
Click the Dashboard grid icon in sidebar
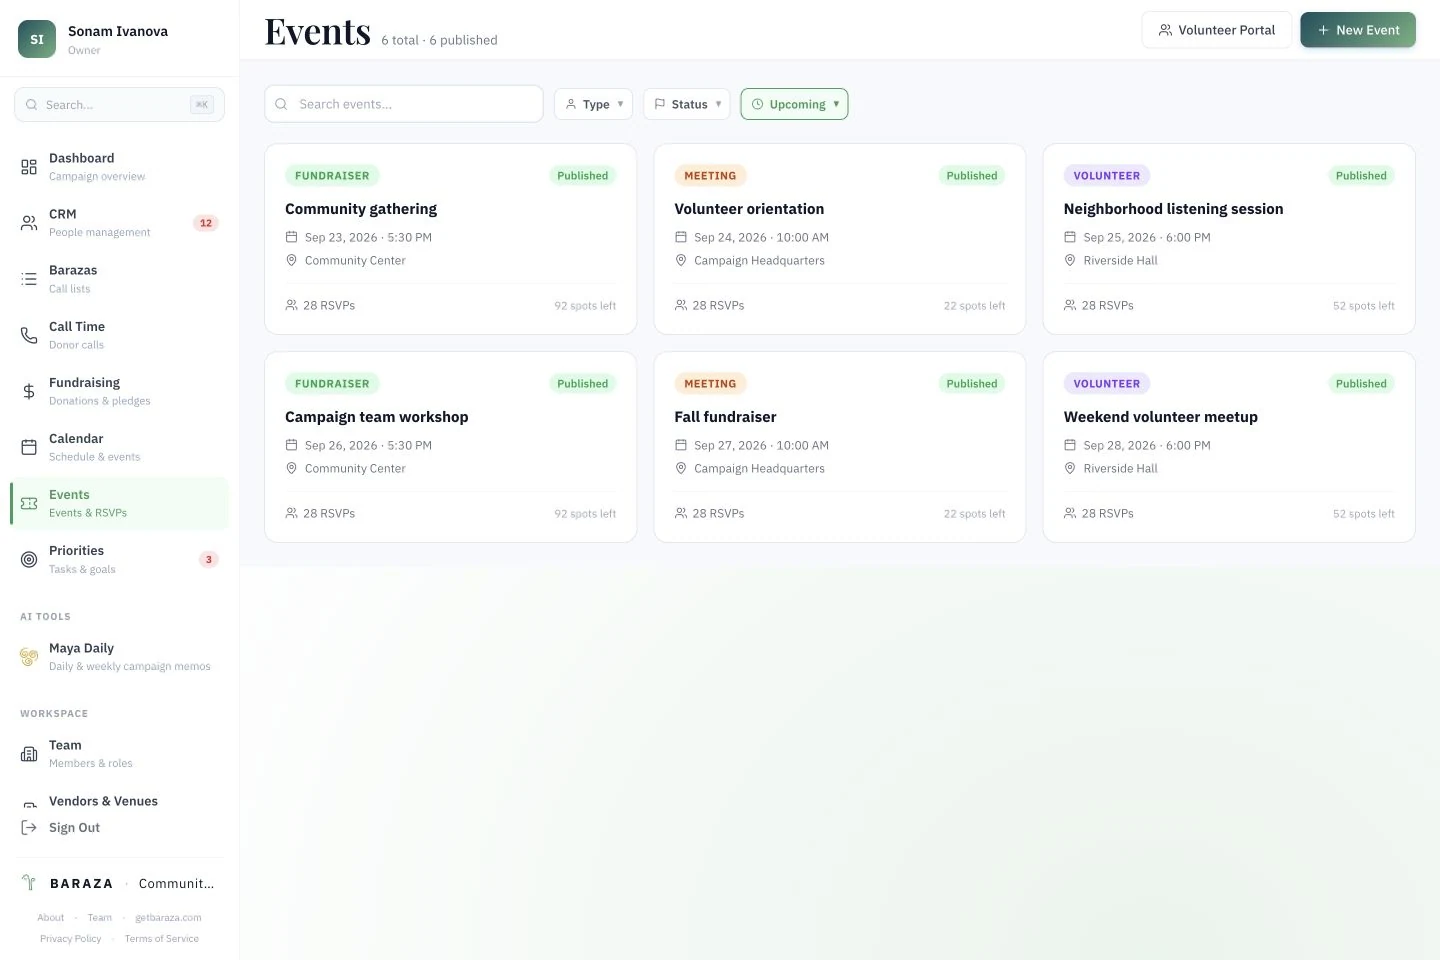coord(29,167)
